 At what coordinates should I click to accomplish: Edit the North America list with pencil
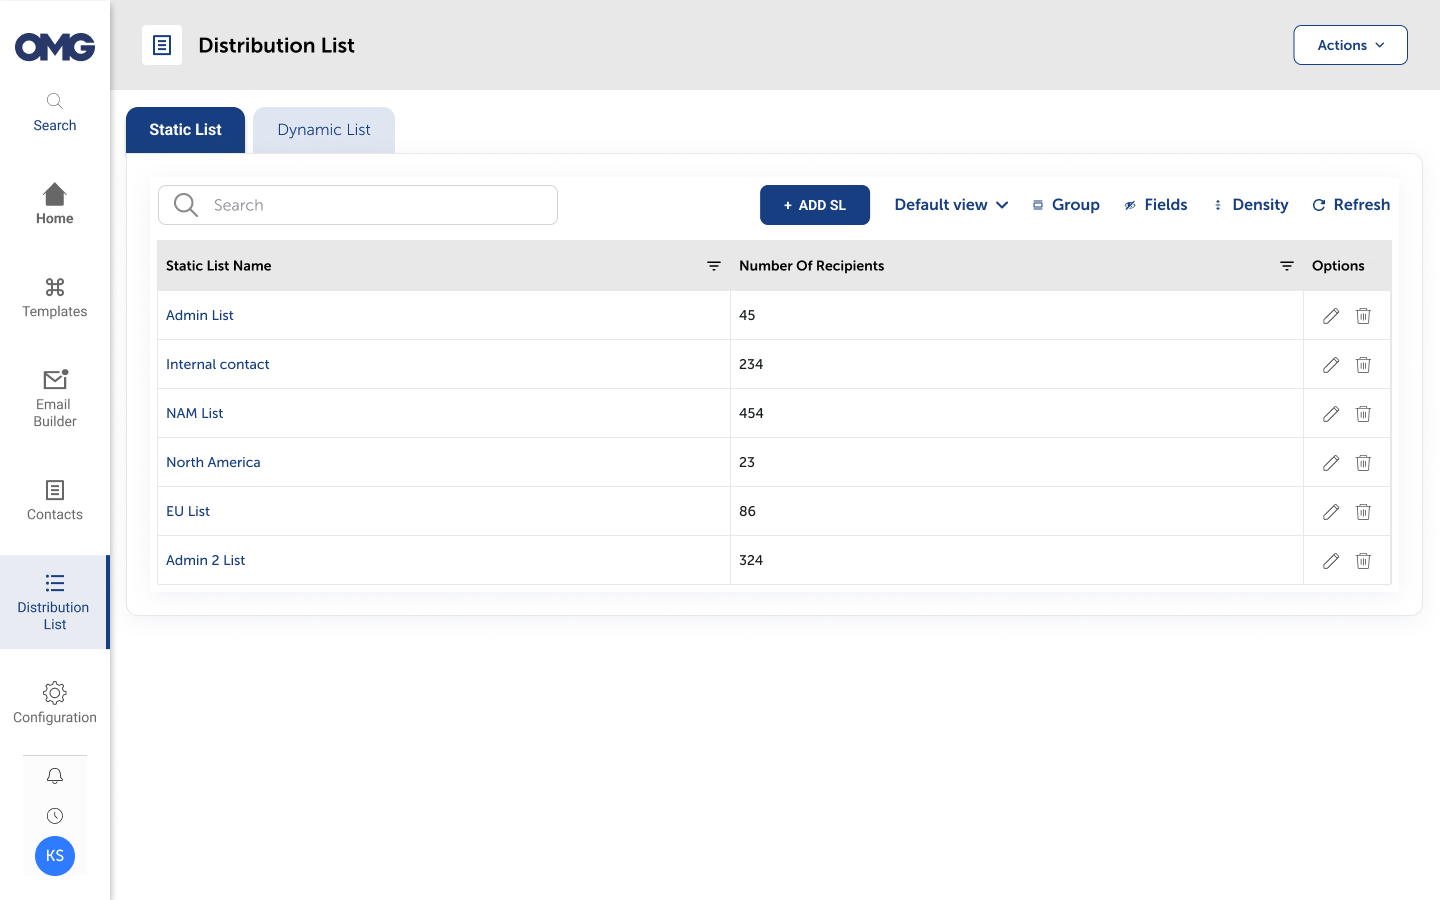click(1330, 463)
